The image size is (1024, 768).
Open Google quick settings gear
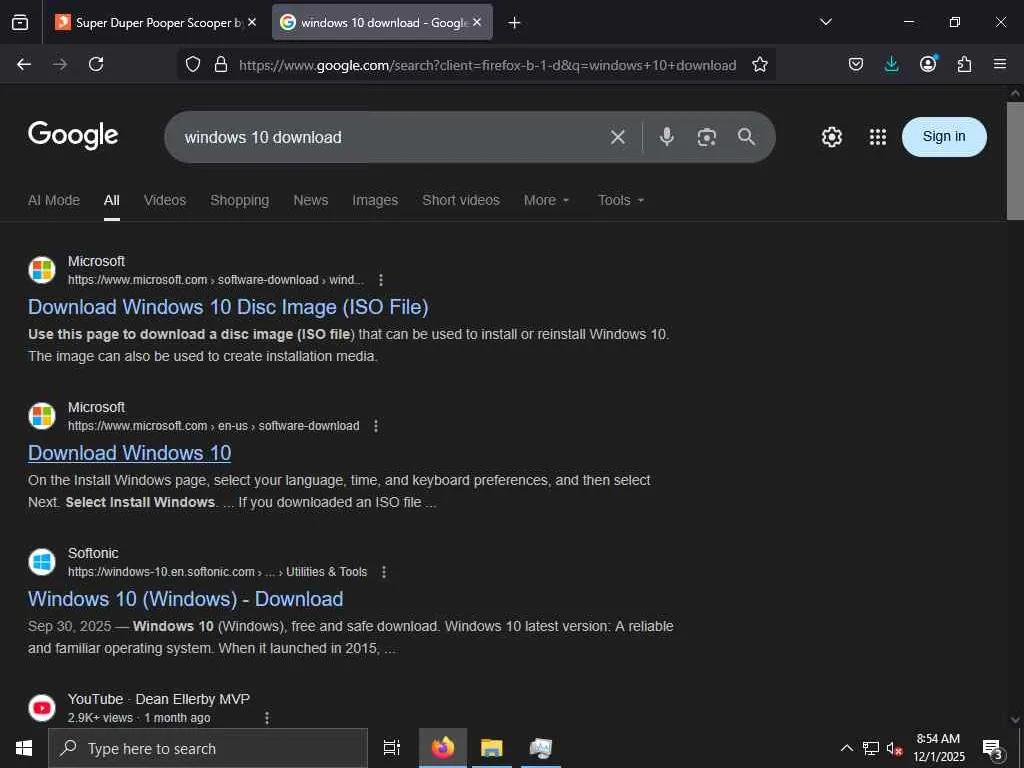point(831,137)
